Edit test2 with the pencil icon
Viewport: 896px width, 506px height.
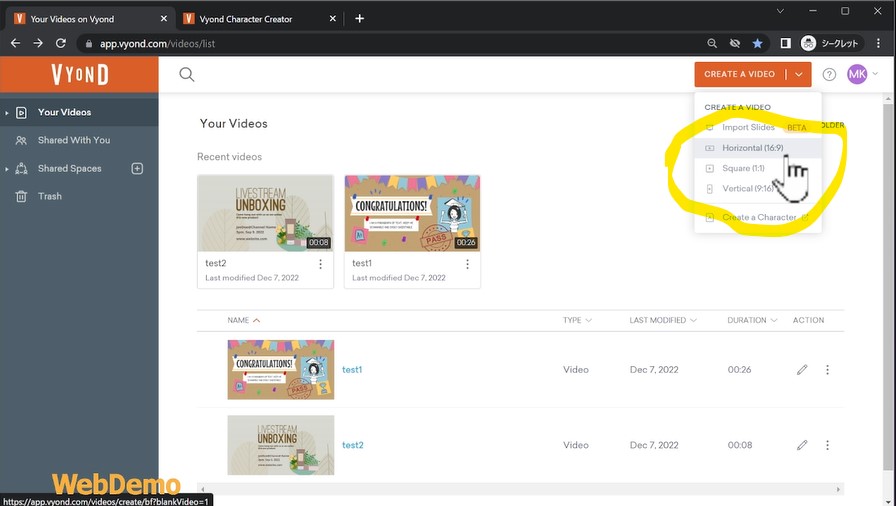click(802, 445)
